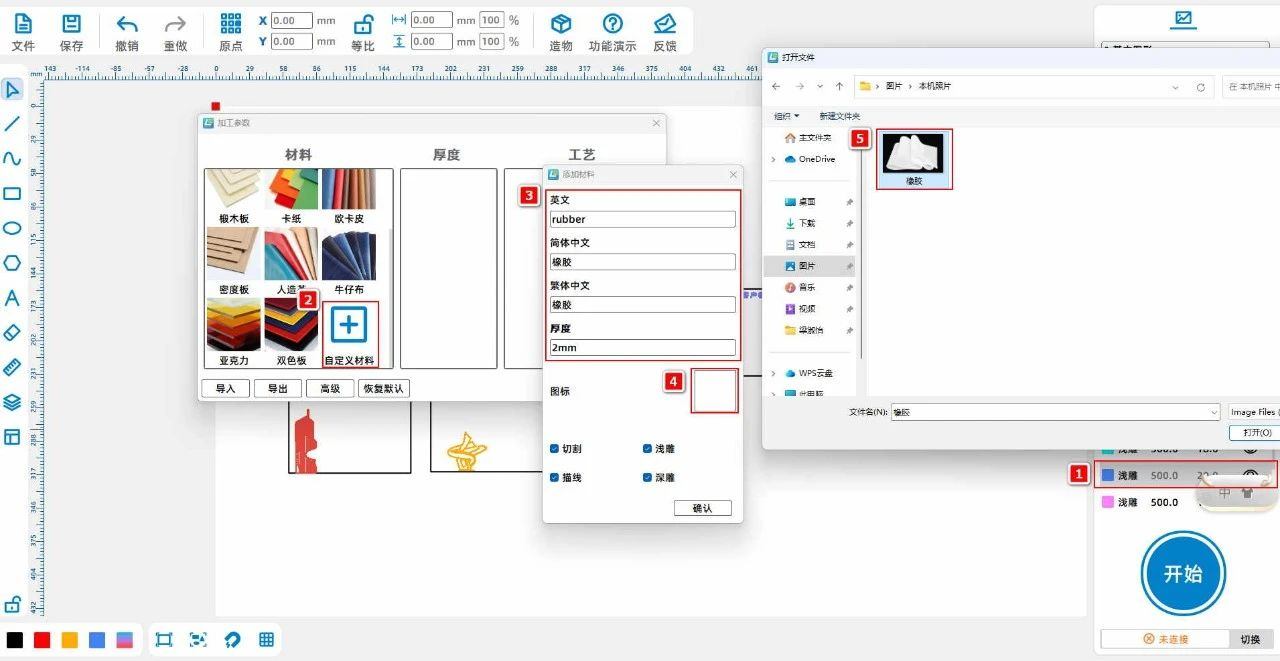
Task: Click the Save (保存) icon
Action: (71, 24)
